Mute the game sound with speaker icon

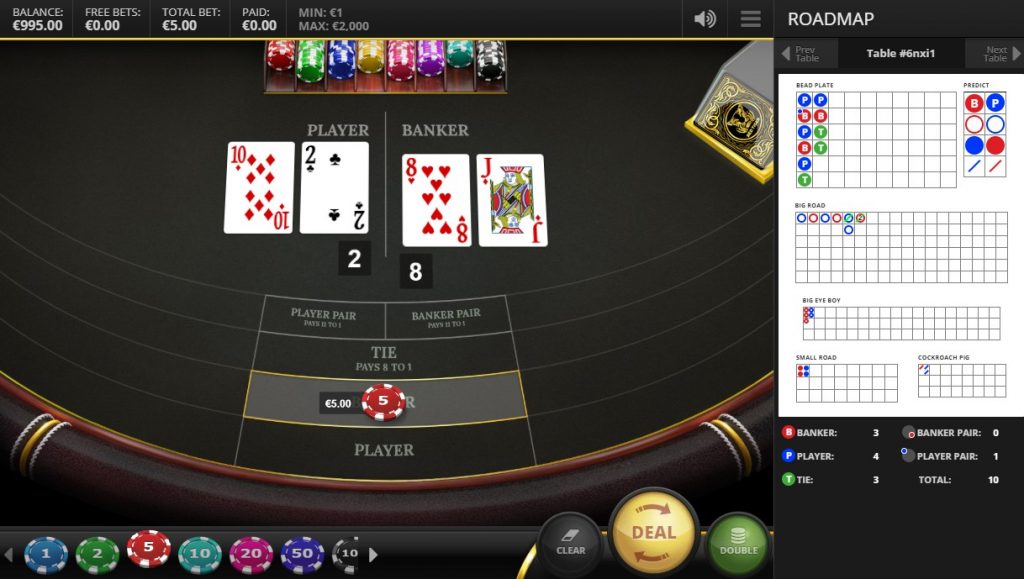(x=705, y=19)
